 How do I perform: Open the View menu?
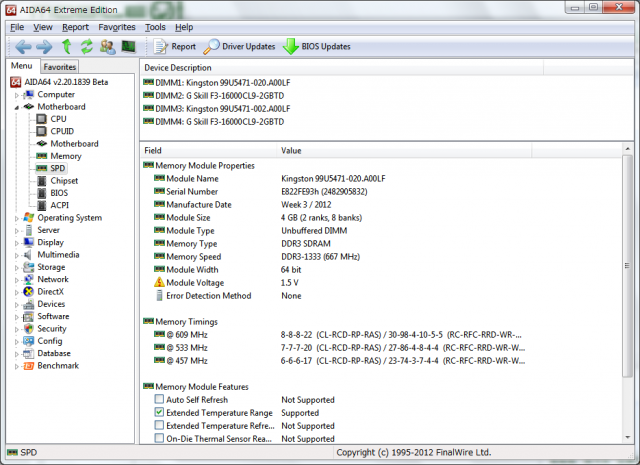tap(43, 27)
